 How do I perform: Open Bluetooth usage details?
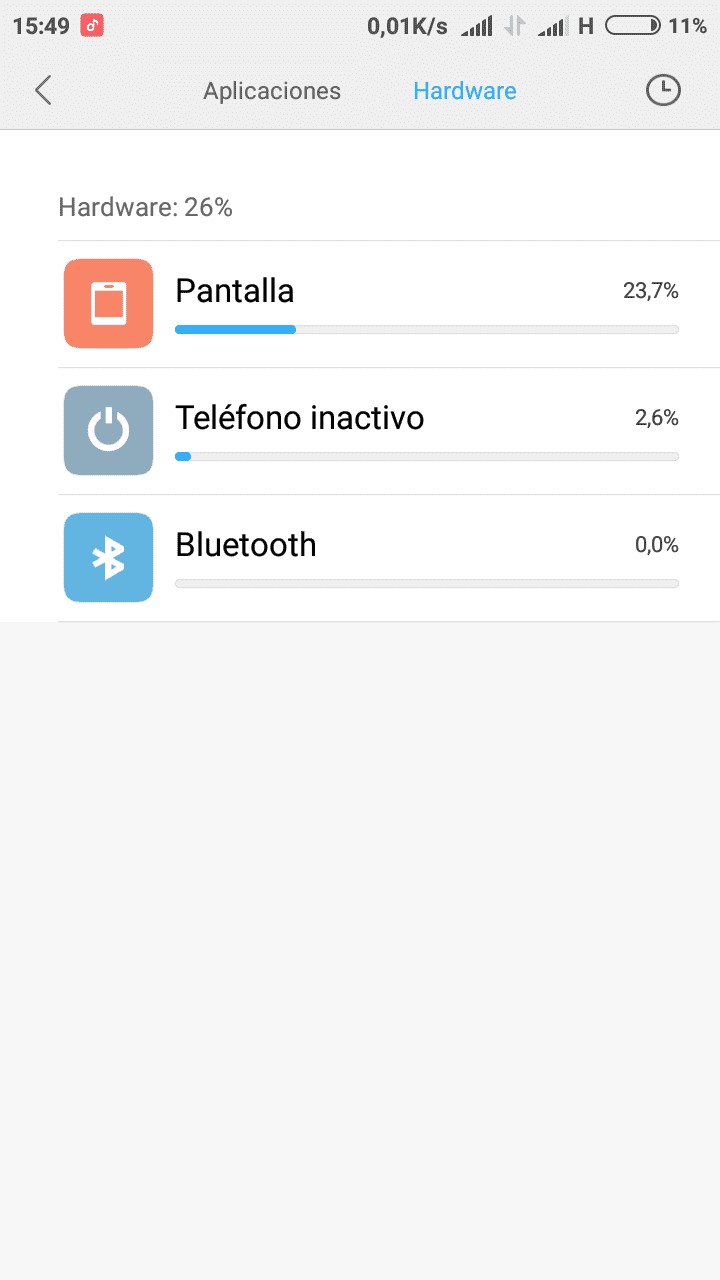pos(389,558)
